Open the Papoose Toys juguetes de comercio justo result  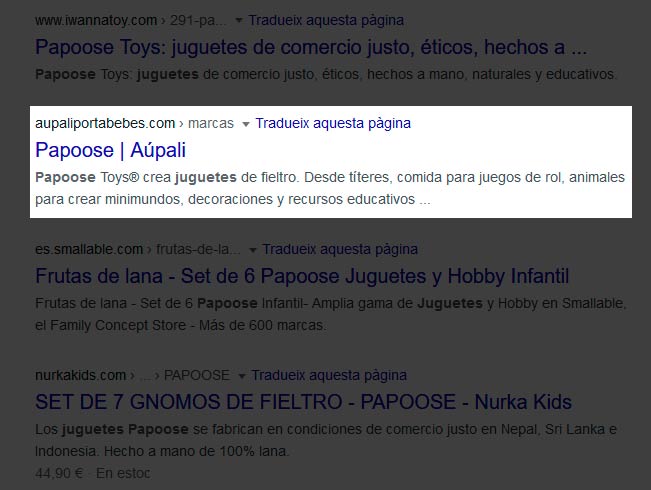311,47
